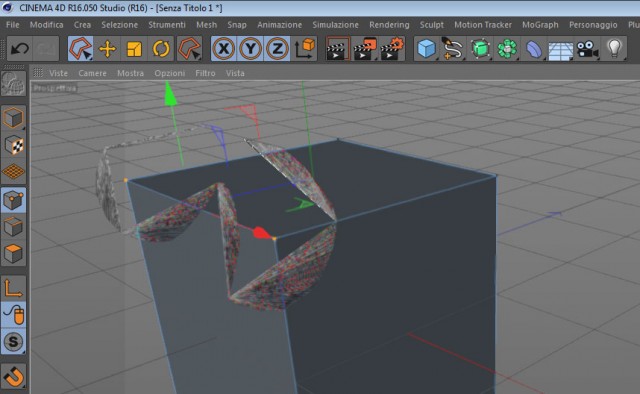
Task: Select the Live Selection tool
Action: (80, 49)
